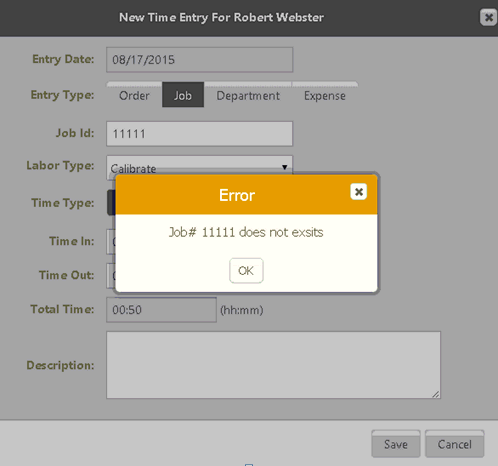
Task: Switch to Expense entry type
Action: 325,96
